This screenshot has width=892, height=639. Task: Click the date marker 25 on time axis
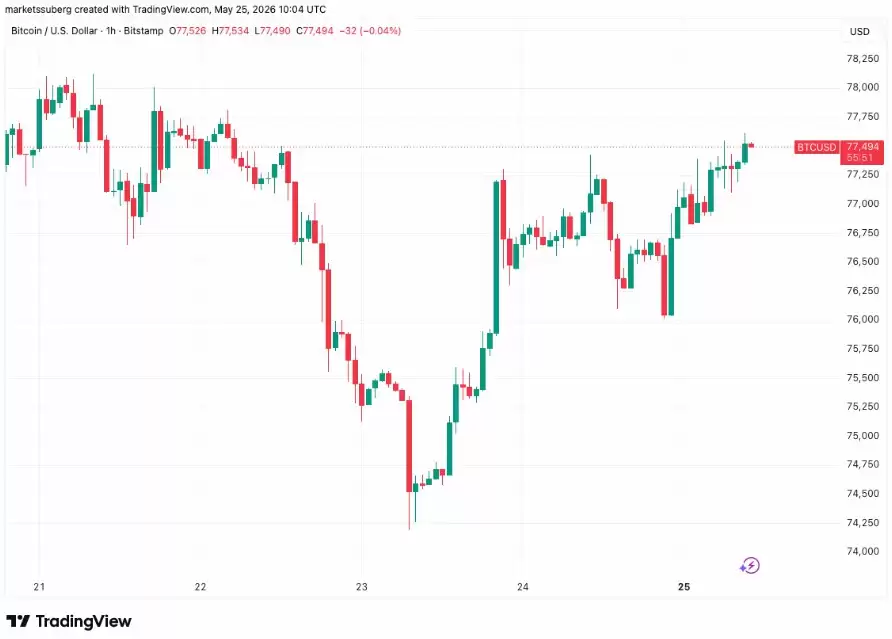(684, 587)
